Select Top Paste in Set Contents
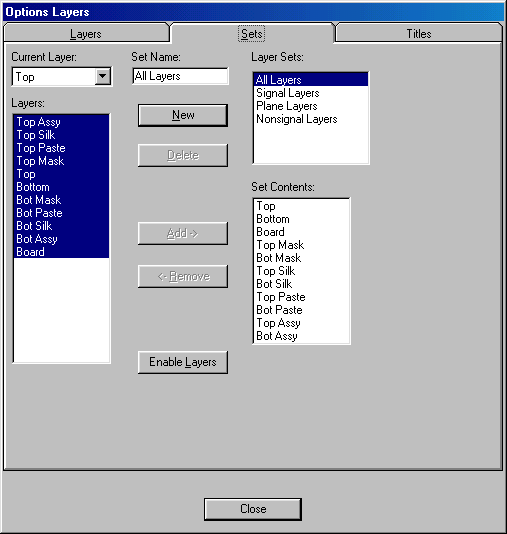 pyautogui.click(x=301, y=297)
